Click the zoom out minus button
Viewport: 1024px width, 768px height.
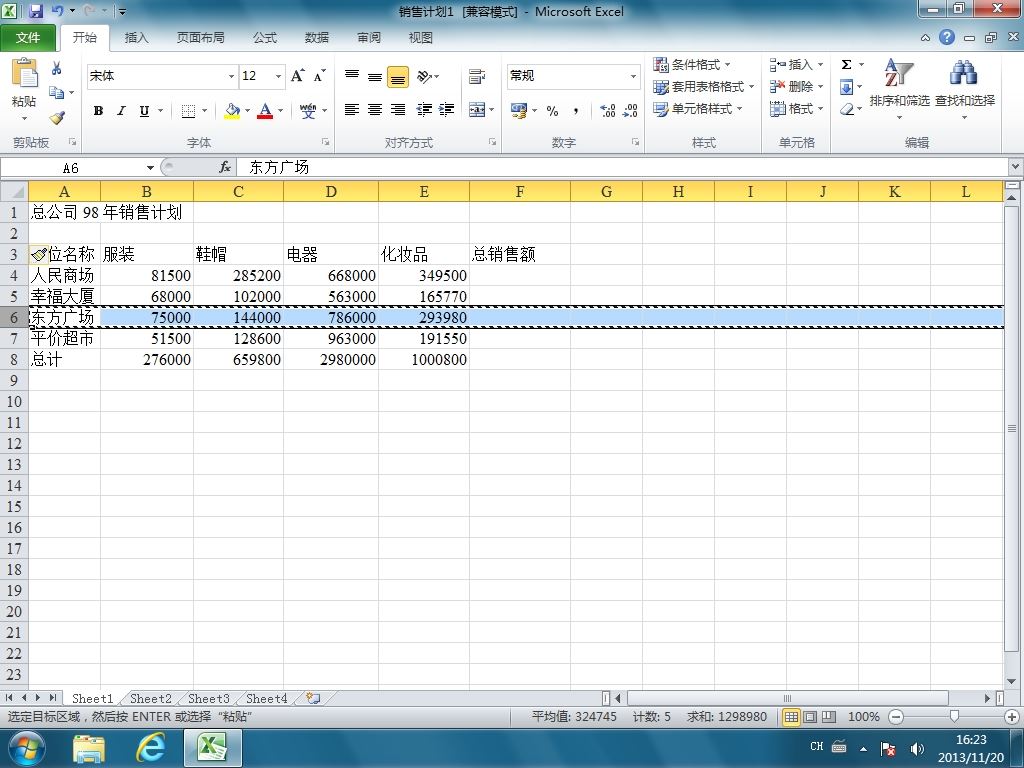[x=896, y=717]
